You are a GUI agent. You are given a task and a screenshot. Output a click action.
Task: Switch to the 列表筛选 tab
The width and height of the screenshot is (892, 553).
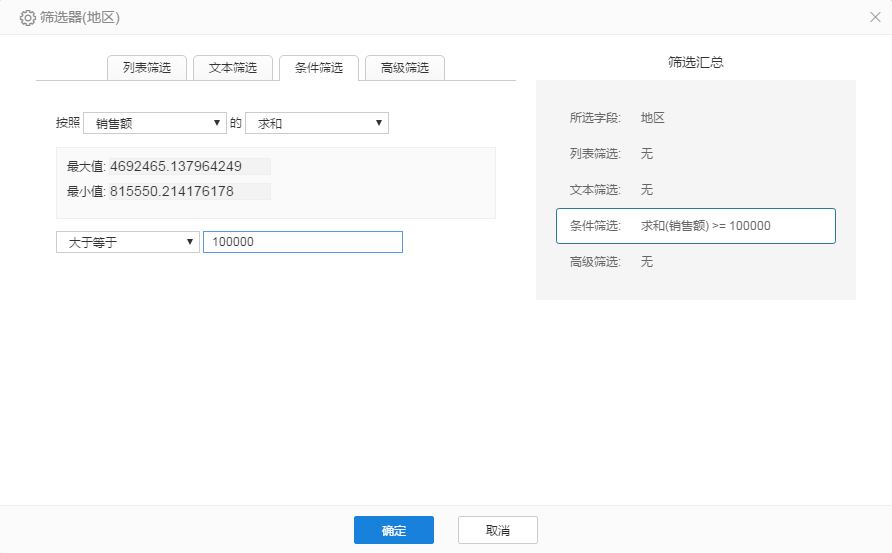(147, 68)
